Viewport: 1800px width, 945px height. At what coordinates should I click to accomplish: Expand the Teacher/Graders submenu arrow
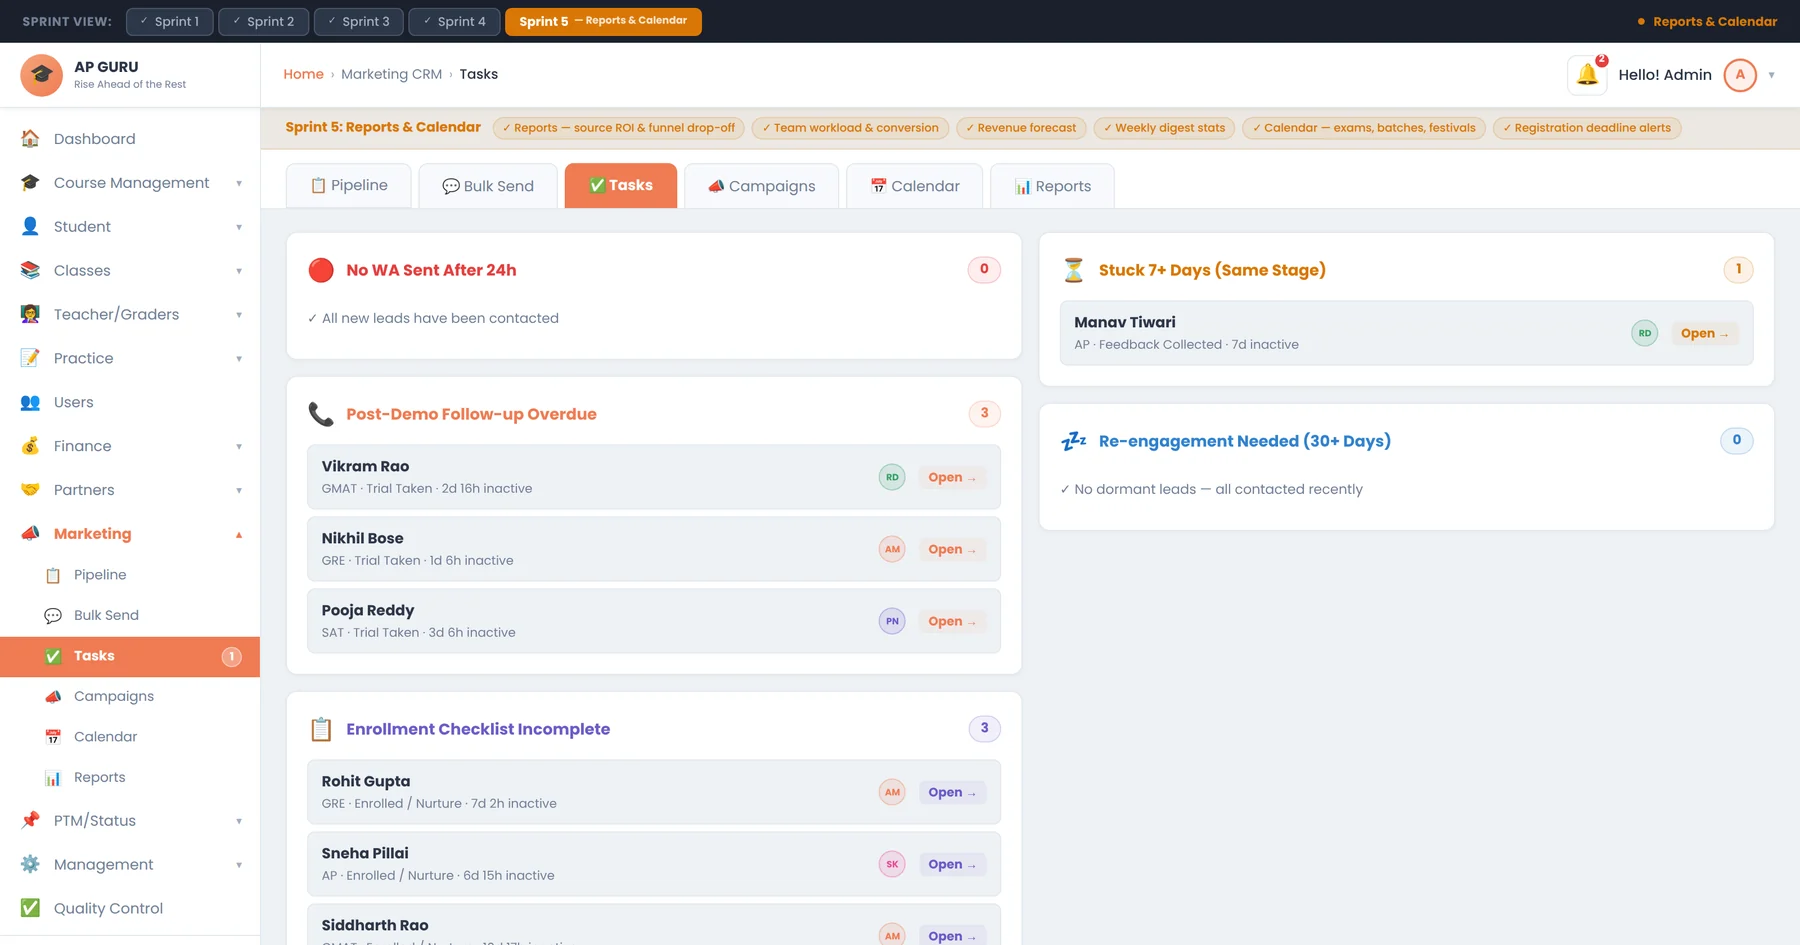pyautogui.click(x=239, y=316)
